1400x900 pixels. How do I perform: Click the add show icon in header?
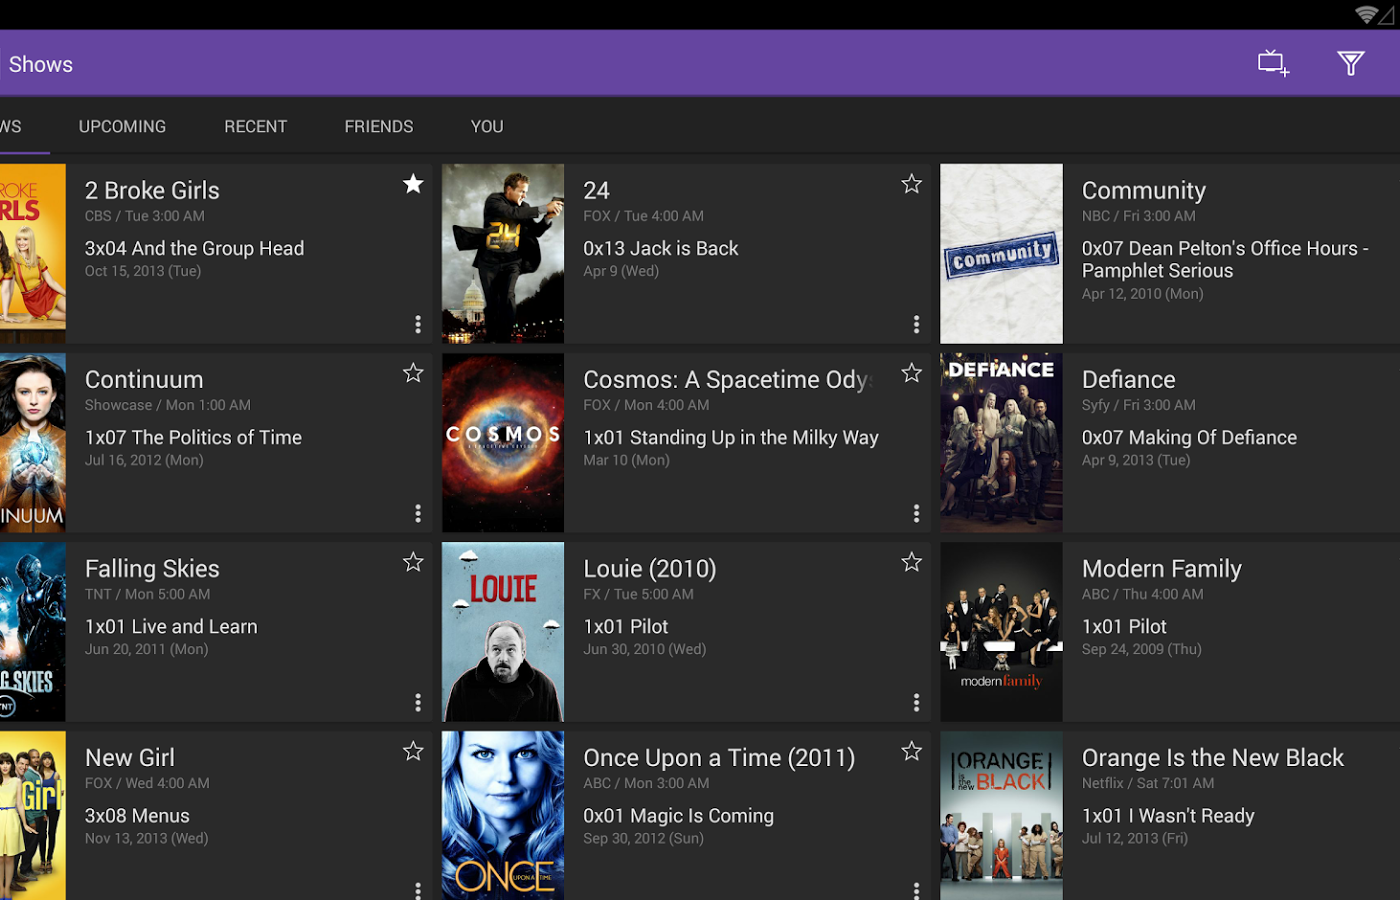1272,64
